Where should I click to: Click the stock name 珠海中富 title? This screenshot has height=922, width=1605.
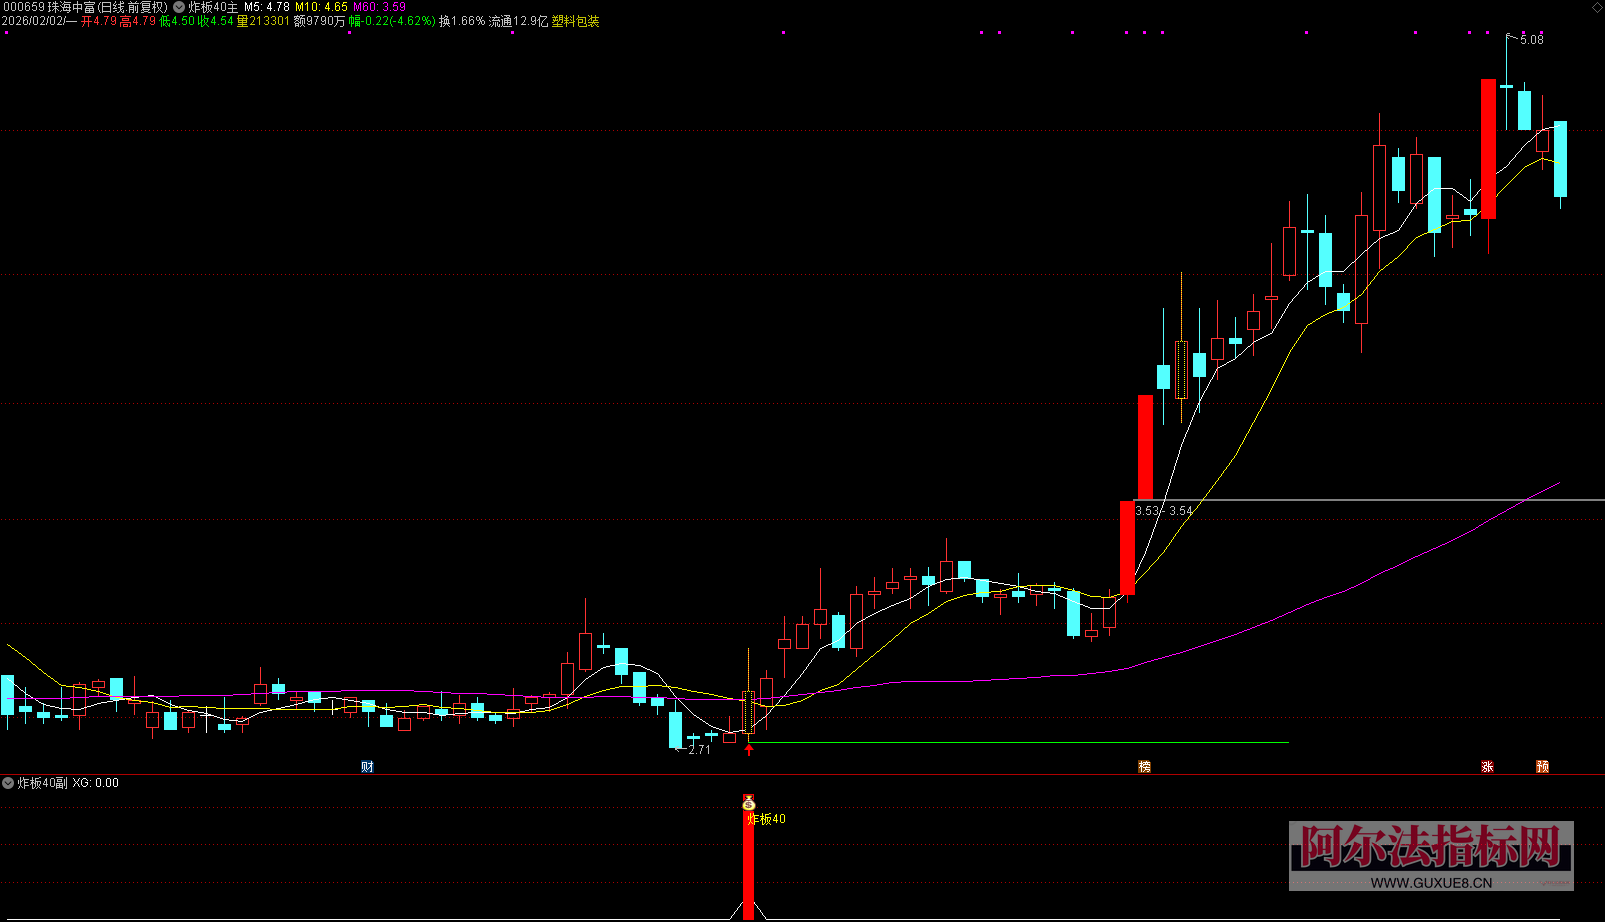click(71, 7)
